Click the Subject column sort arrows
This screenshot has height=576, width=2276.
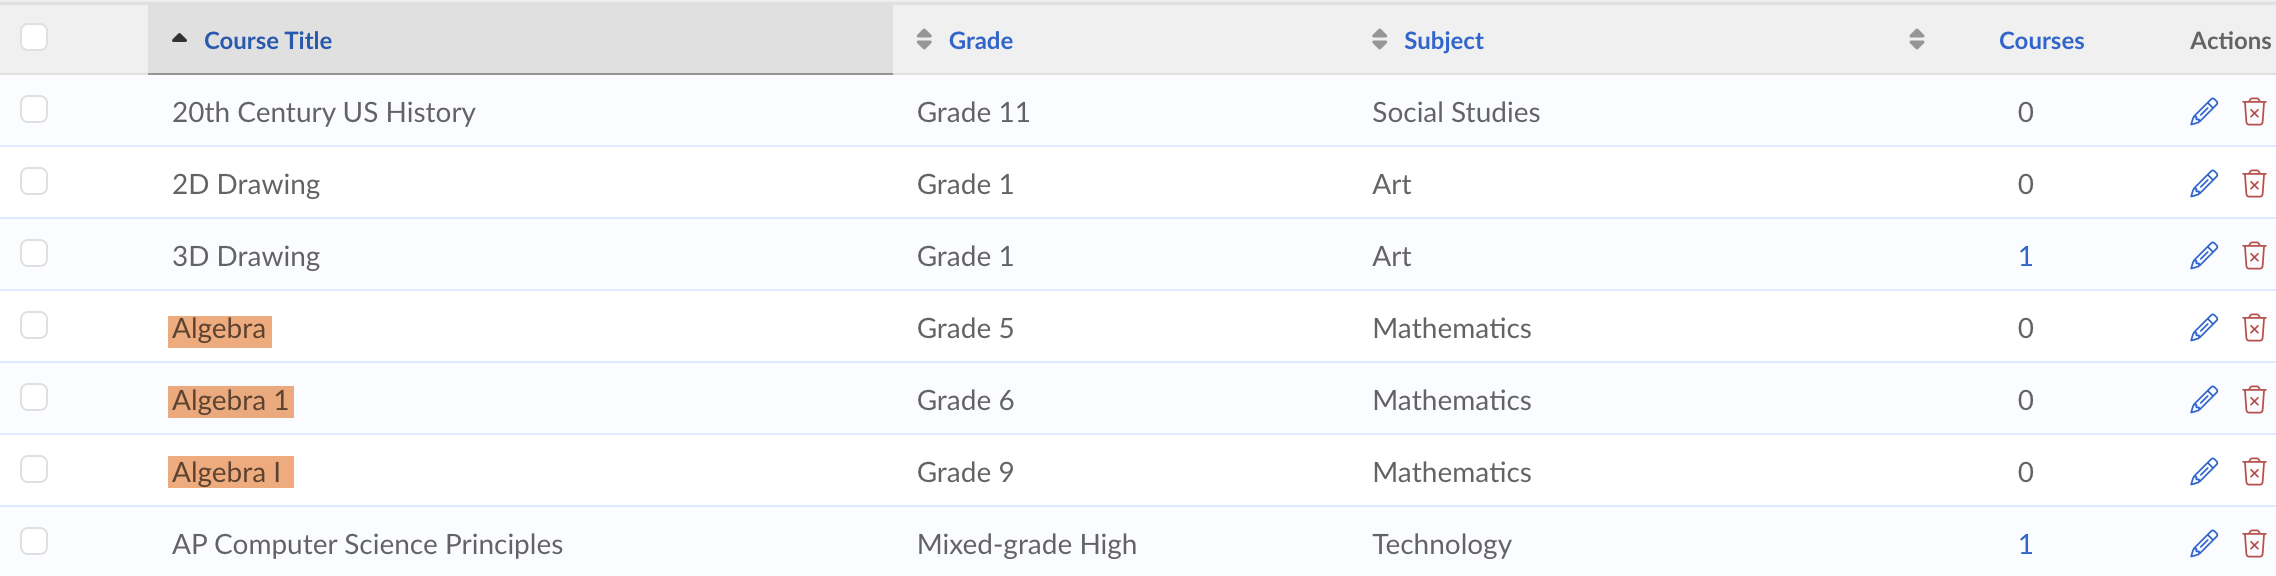click(1380, 40)
